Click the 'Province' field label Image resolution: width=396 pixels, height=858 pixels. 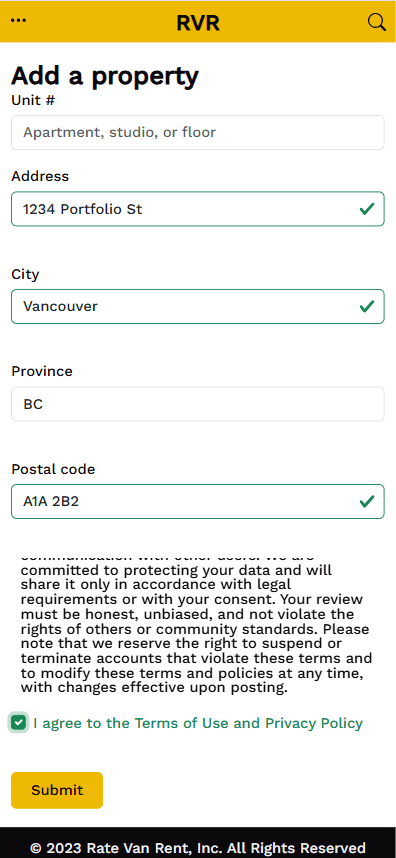point(42,372)
